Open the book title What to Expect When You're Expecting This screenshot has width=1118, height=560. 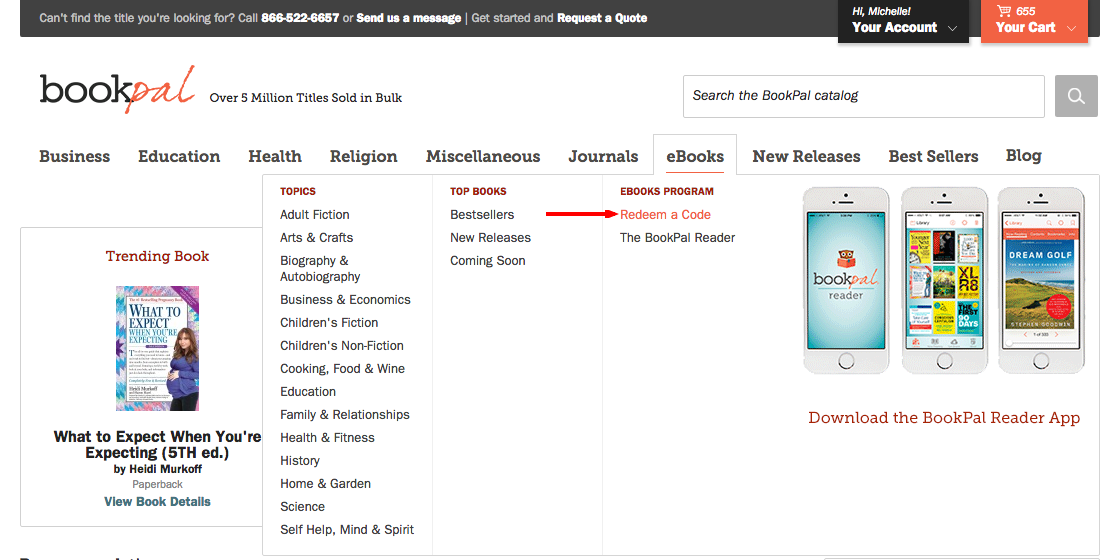[x=158, y=444]
